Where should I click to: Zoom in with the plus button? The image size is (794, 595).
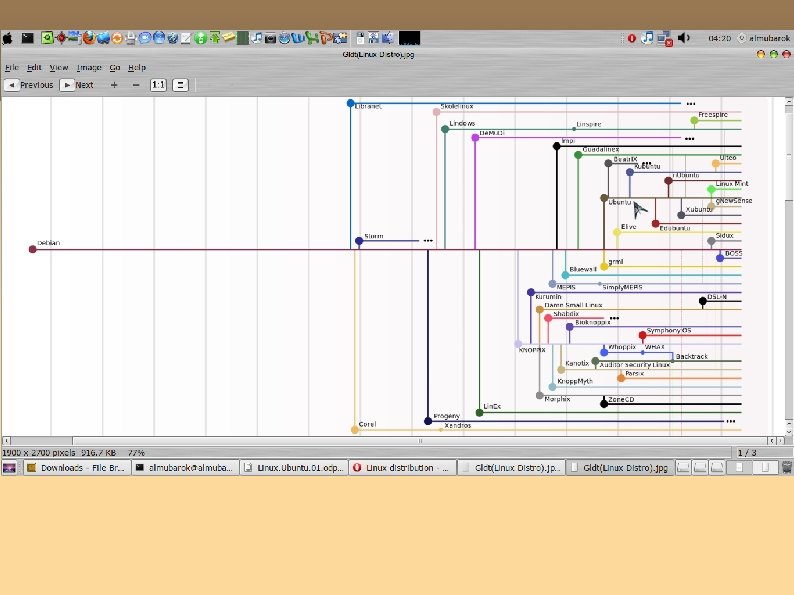point(114,85)
